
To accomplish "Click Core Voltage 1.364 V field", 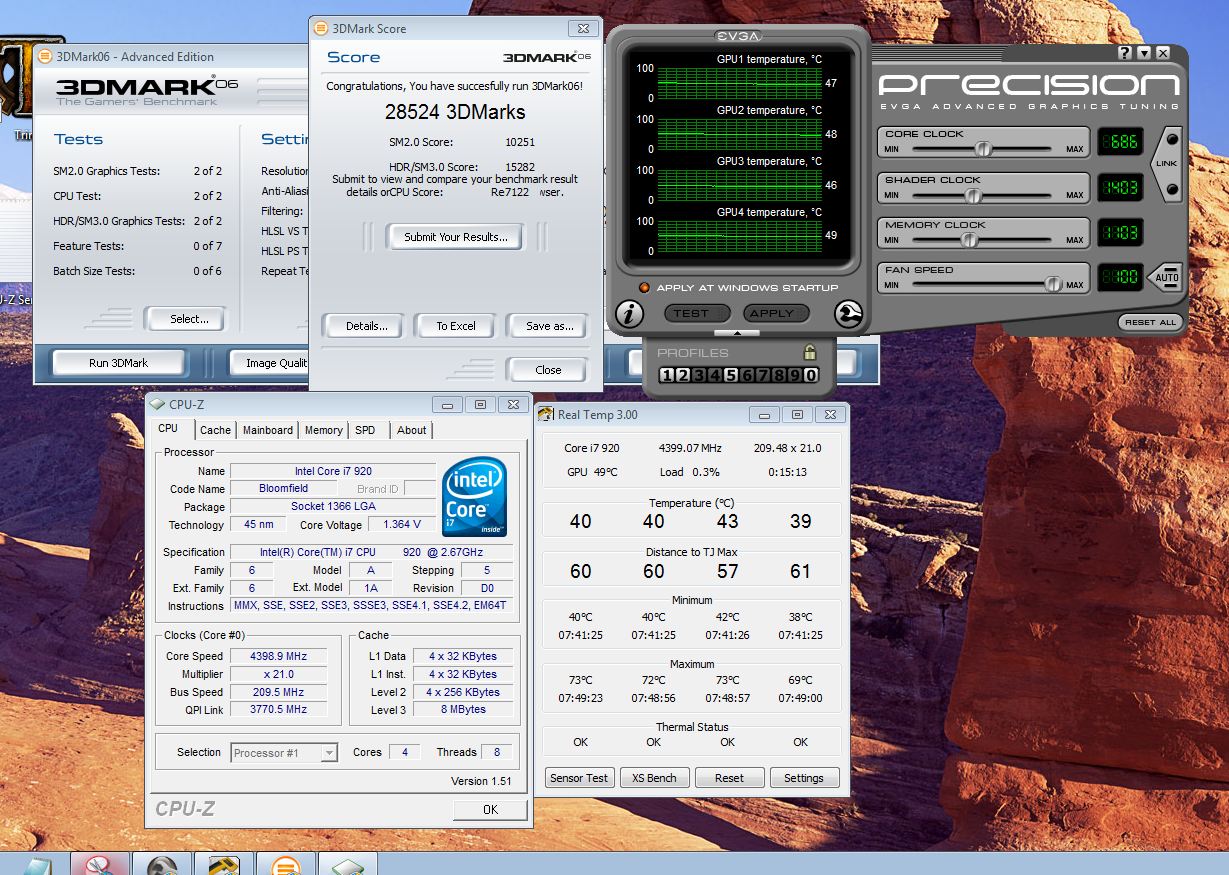I will [402, 524].
